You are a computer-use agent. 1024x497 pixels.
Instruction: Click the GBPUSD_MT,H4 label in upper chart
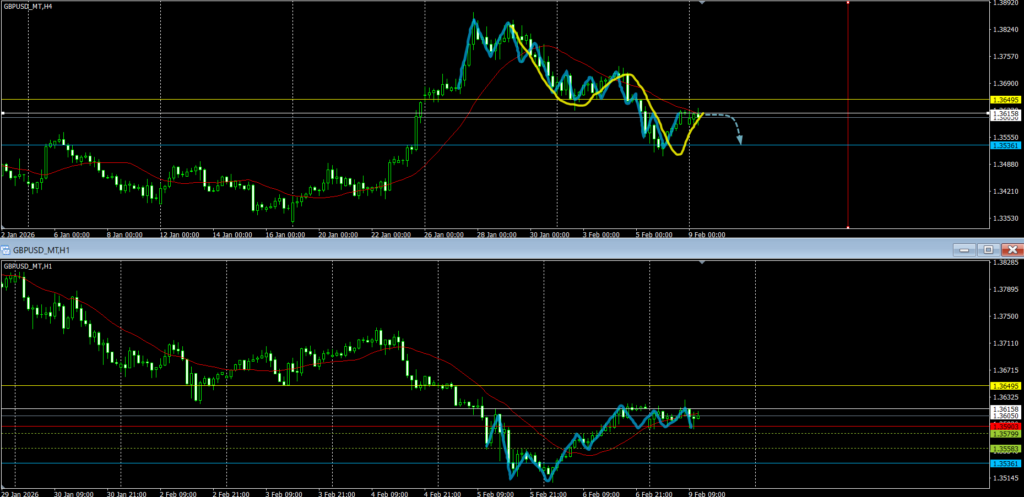[29, 7]
